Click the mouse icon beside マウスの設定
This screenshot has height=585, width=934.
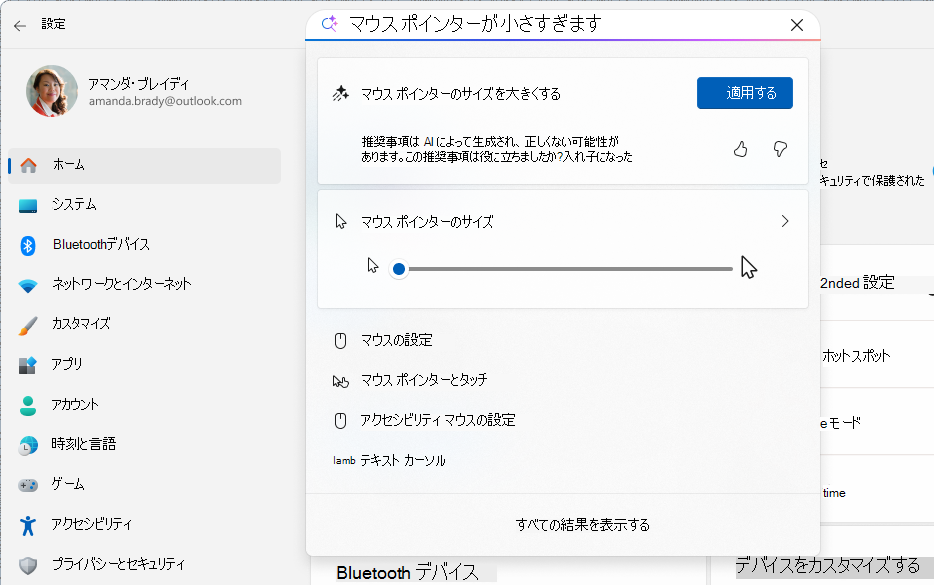tap(340, 341)
